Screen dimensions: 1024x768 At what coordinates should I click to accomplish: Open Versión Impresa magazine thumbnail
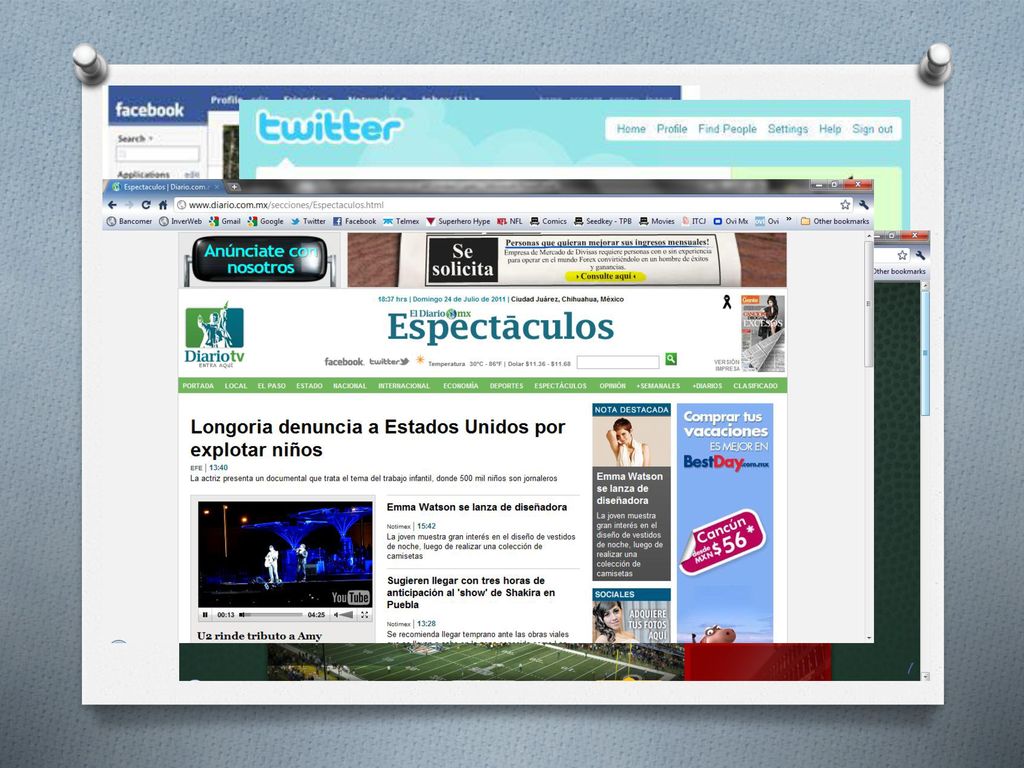[763, 333]
